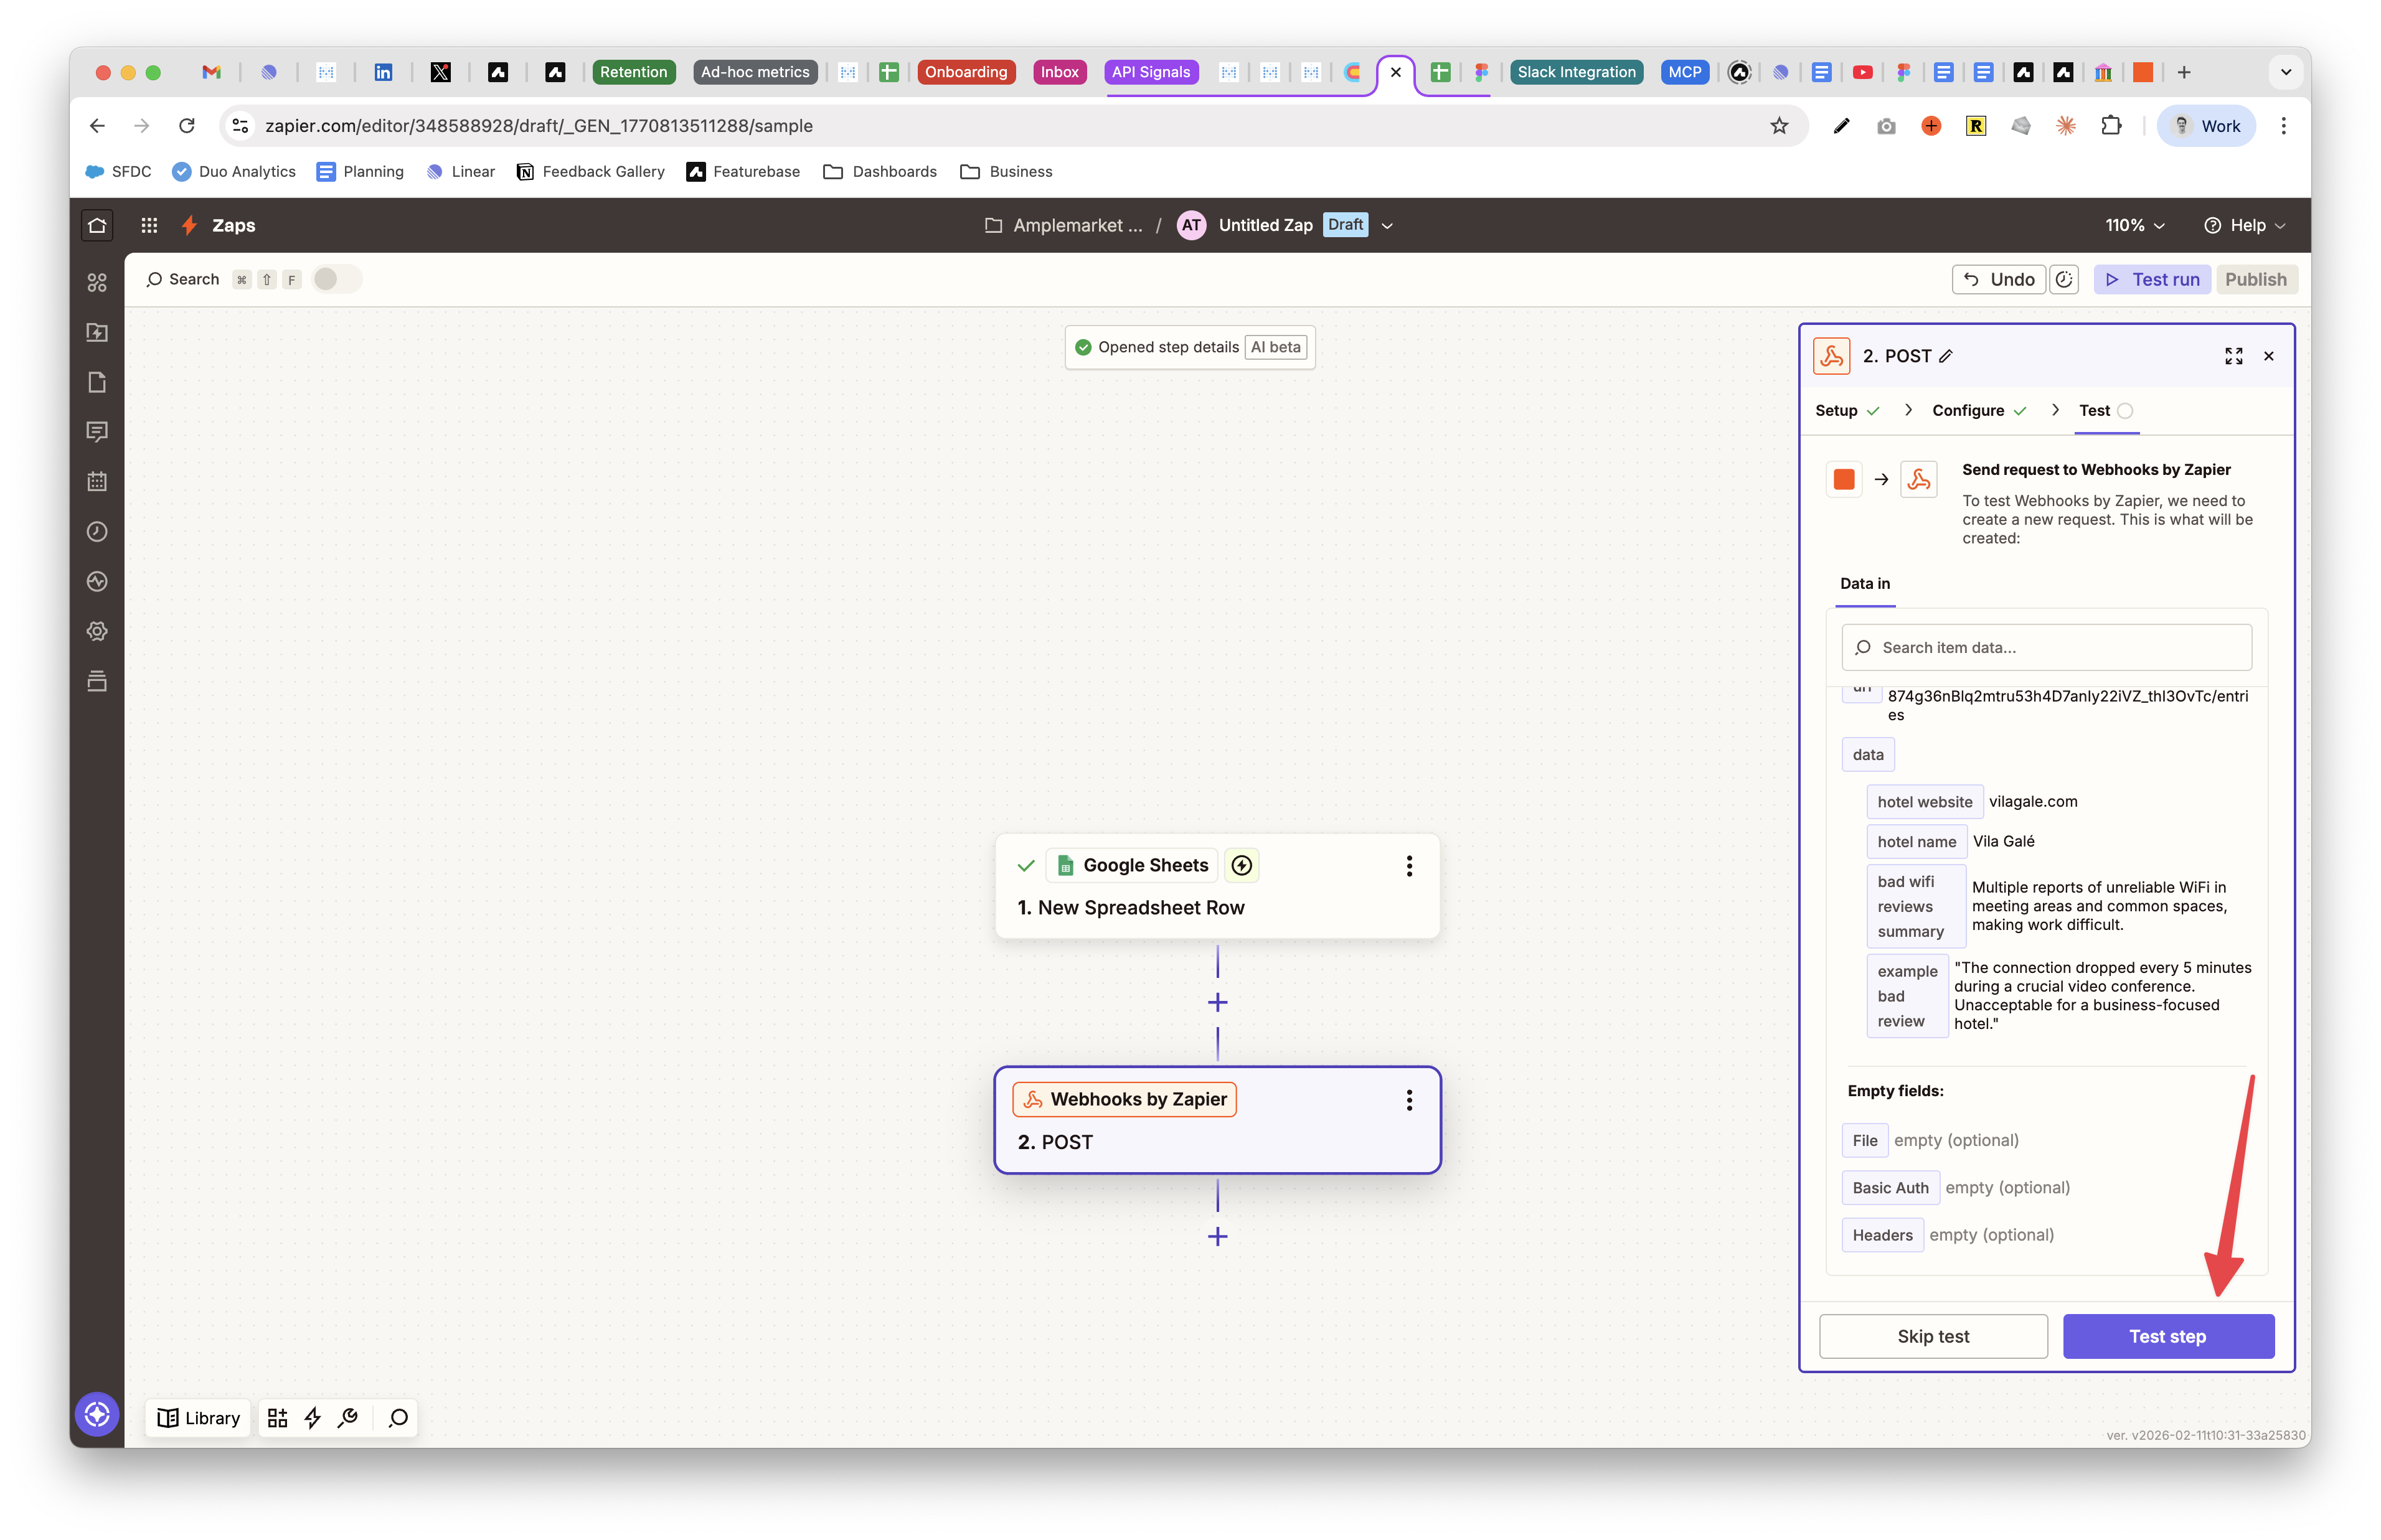Open the 110% zoom level dropdown
The image size is (2381, 1540).
(2134, 225)
